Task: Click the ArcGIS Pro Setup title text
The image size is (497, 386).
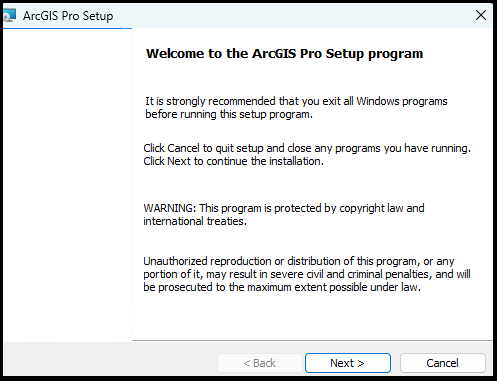Action: point(68,16)
